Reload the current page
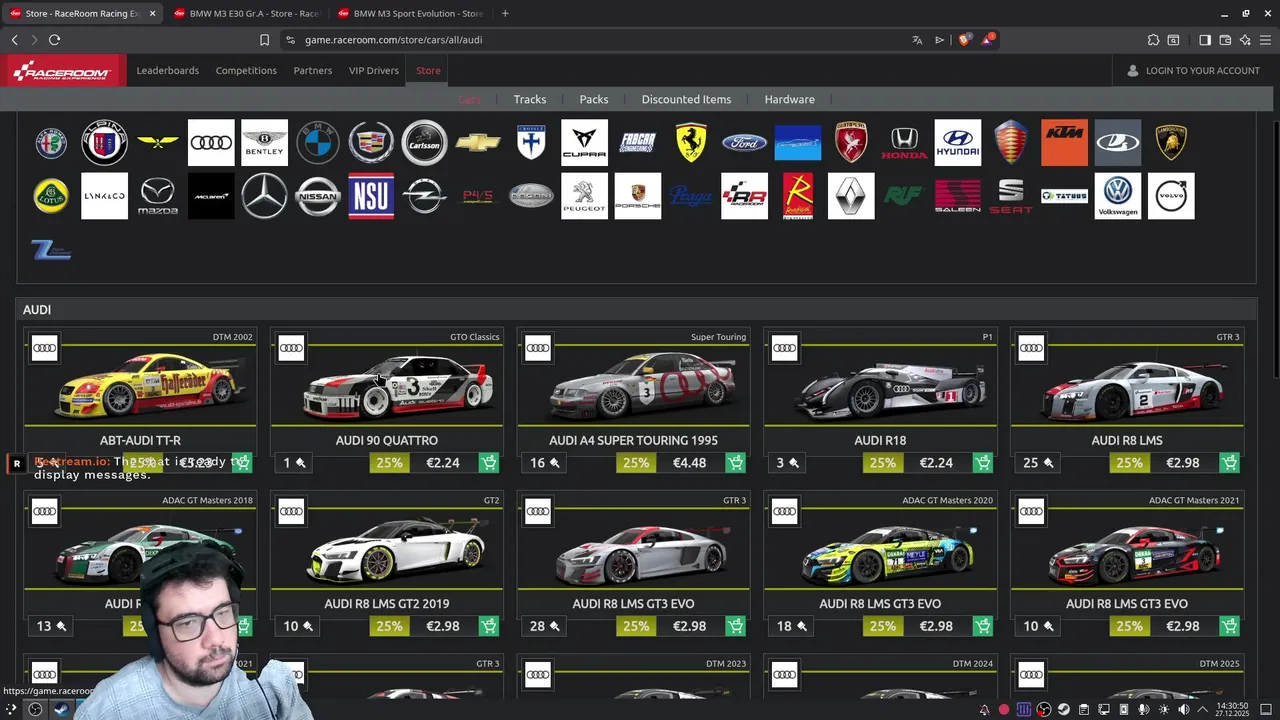Screen dimensions: 1280x720 [x=54, y=40]
